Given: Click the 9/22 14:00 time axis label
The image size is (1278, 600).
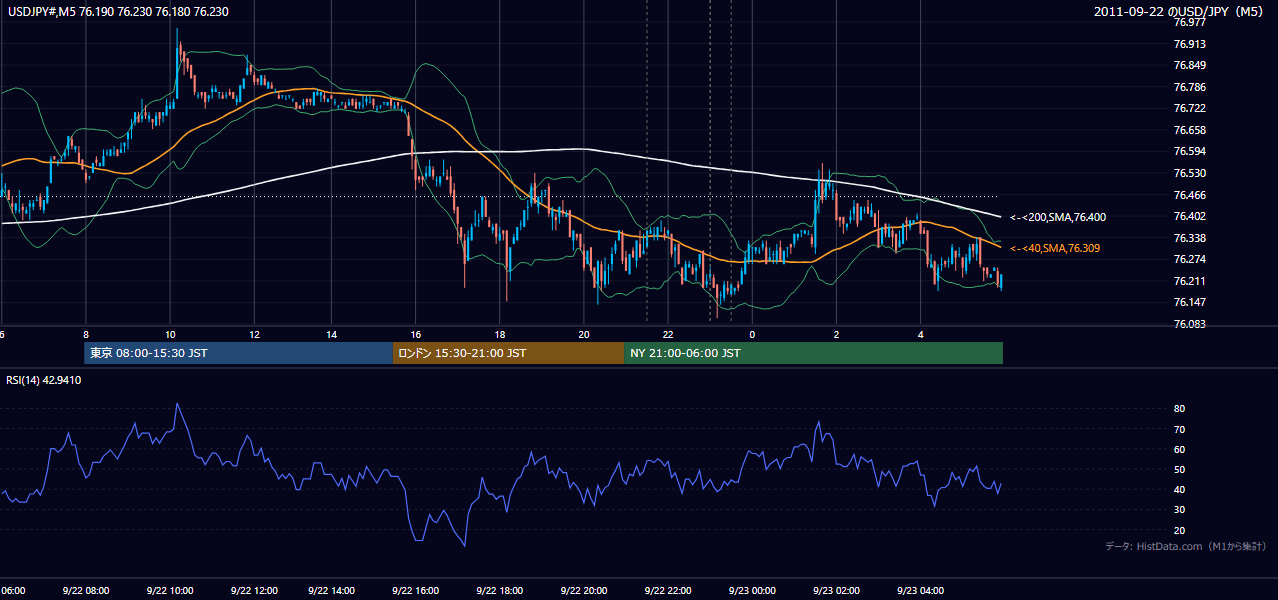Looking at the screenshot, I should pyautogui.click(x=331, y=590).
